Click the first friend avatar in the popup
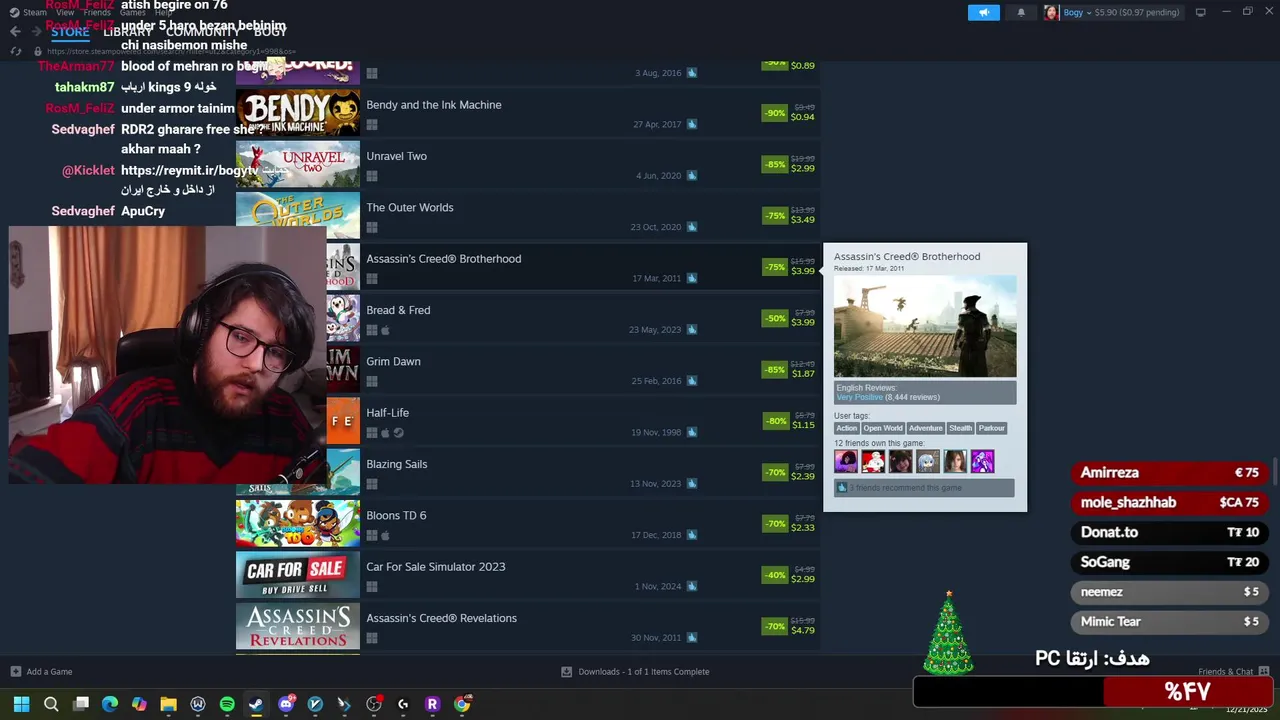Screen dimensions: 1280x720 point(846,461)
